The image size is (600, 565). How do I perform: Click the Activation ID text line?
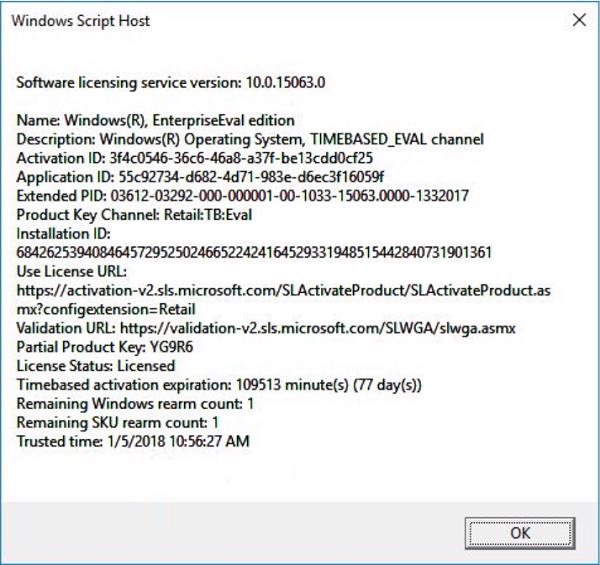tap(195, 158)
